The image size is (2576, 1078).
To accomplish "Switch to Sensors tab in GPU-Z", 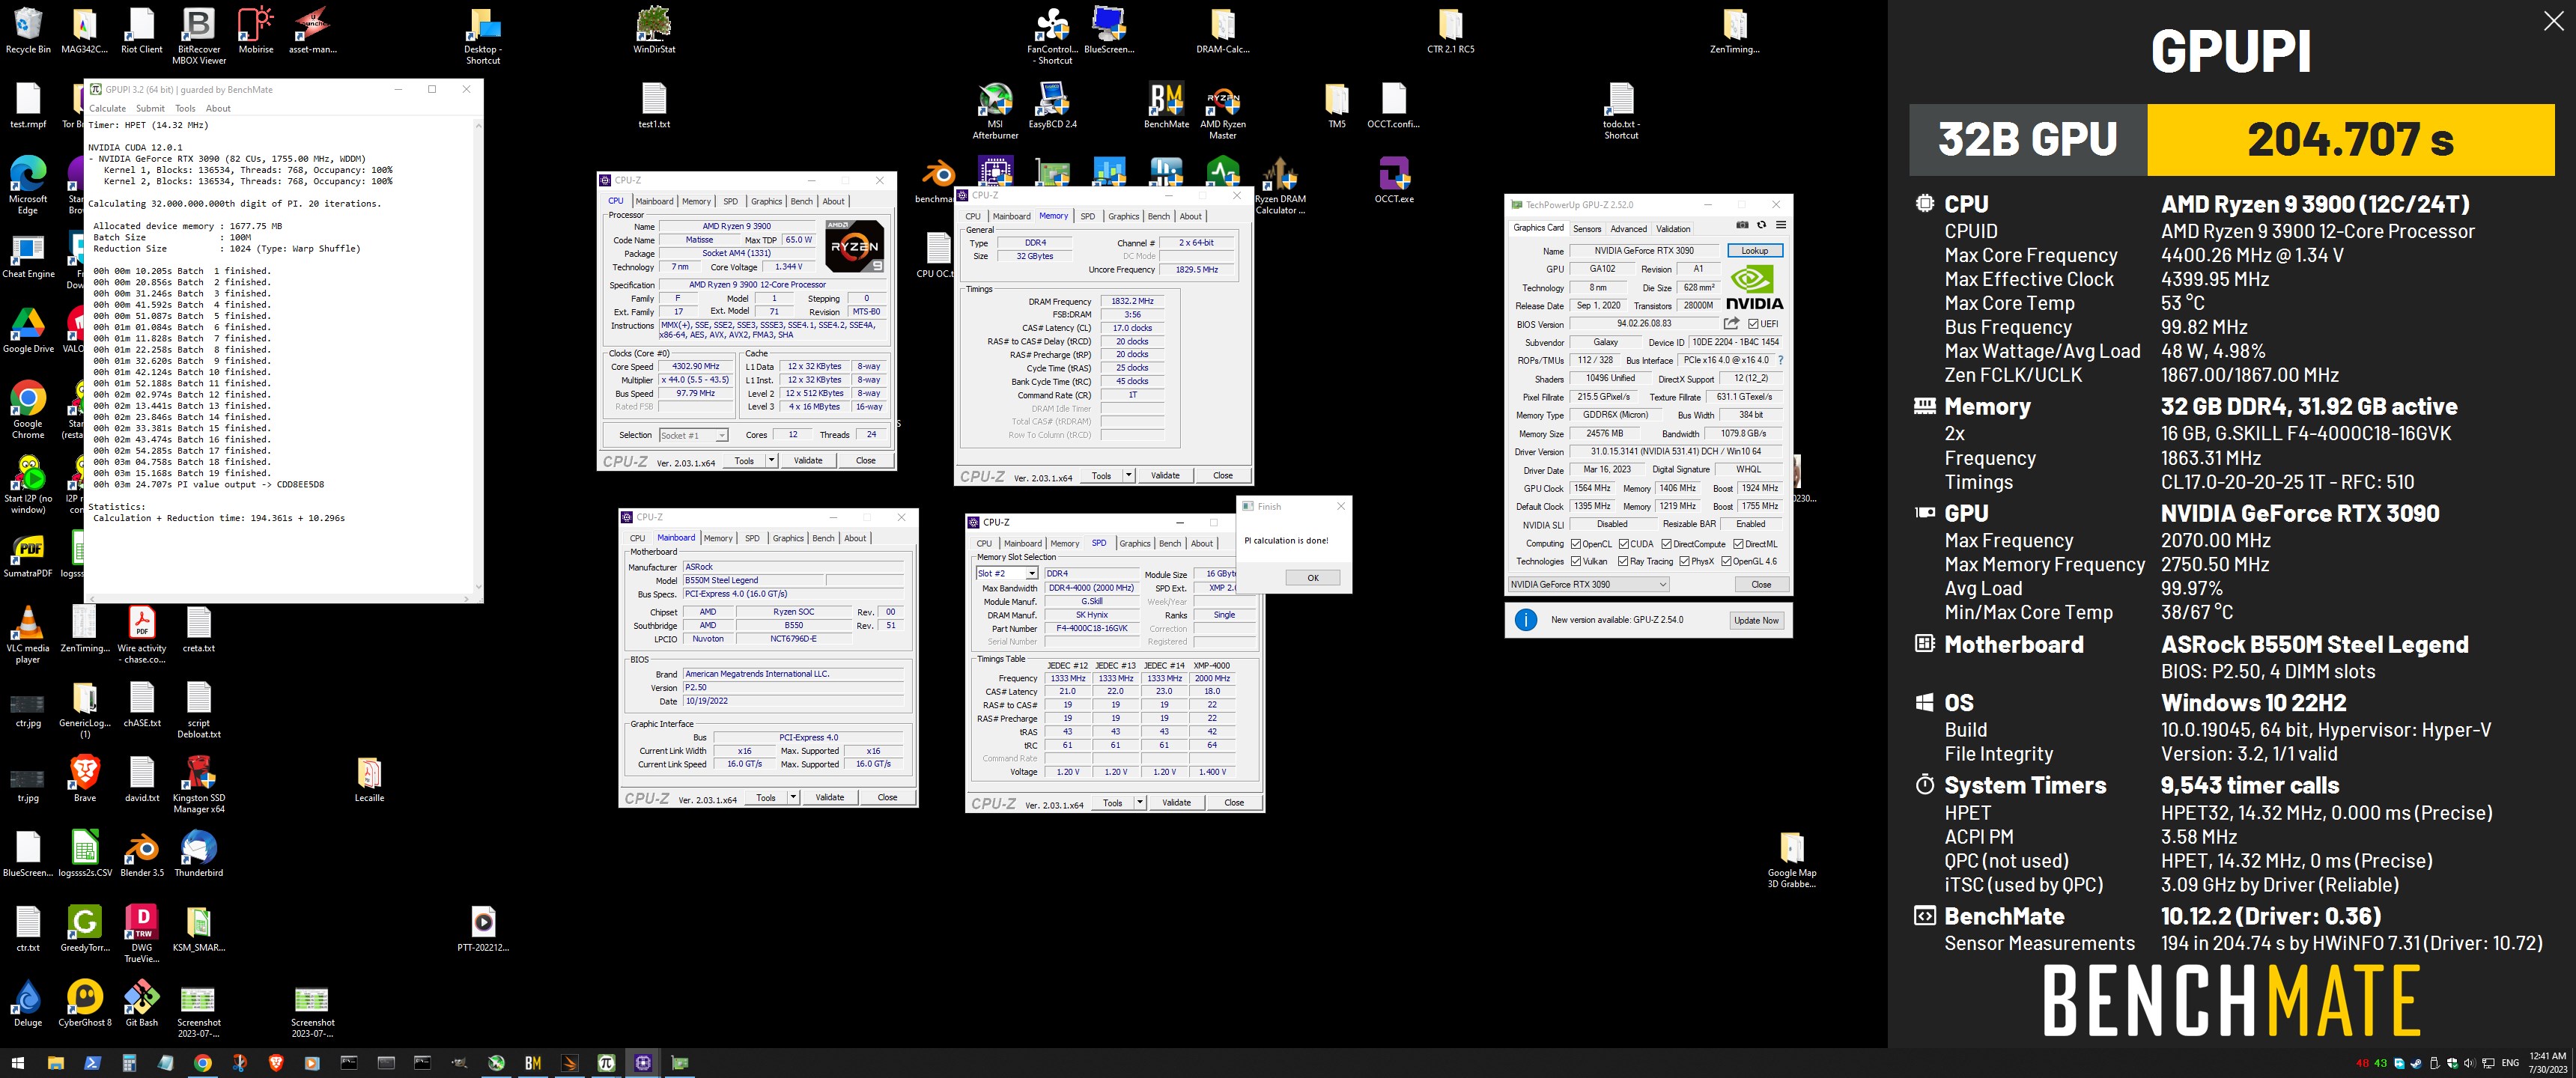I will [x=1587, y=228].
